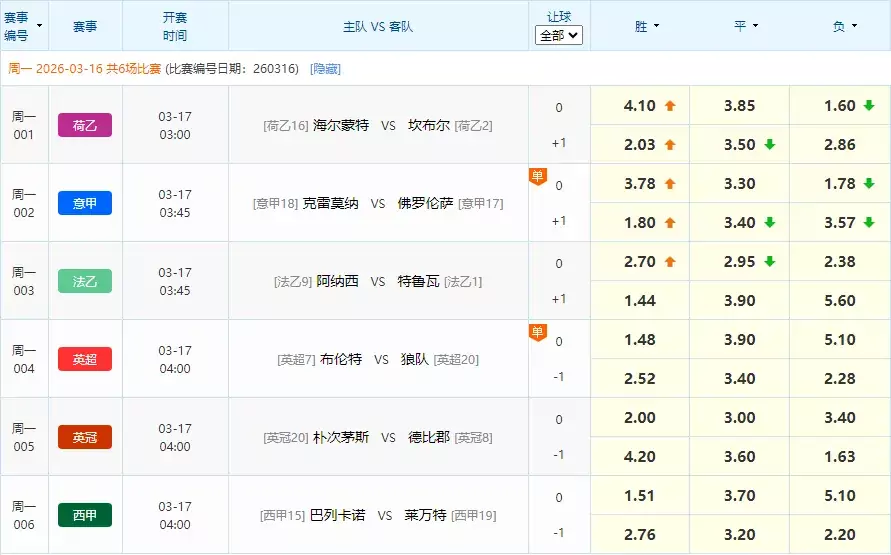Click away team name 德比郡
891x555 pixels.
pyautogui.click(x=428, y=437)
